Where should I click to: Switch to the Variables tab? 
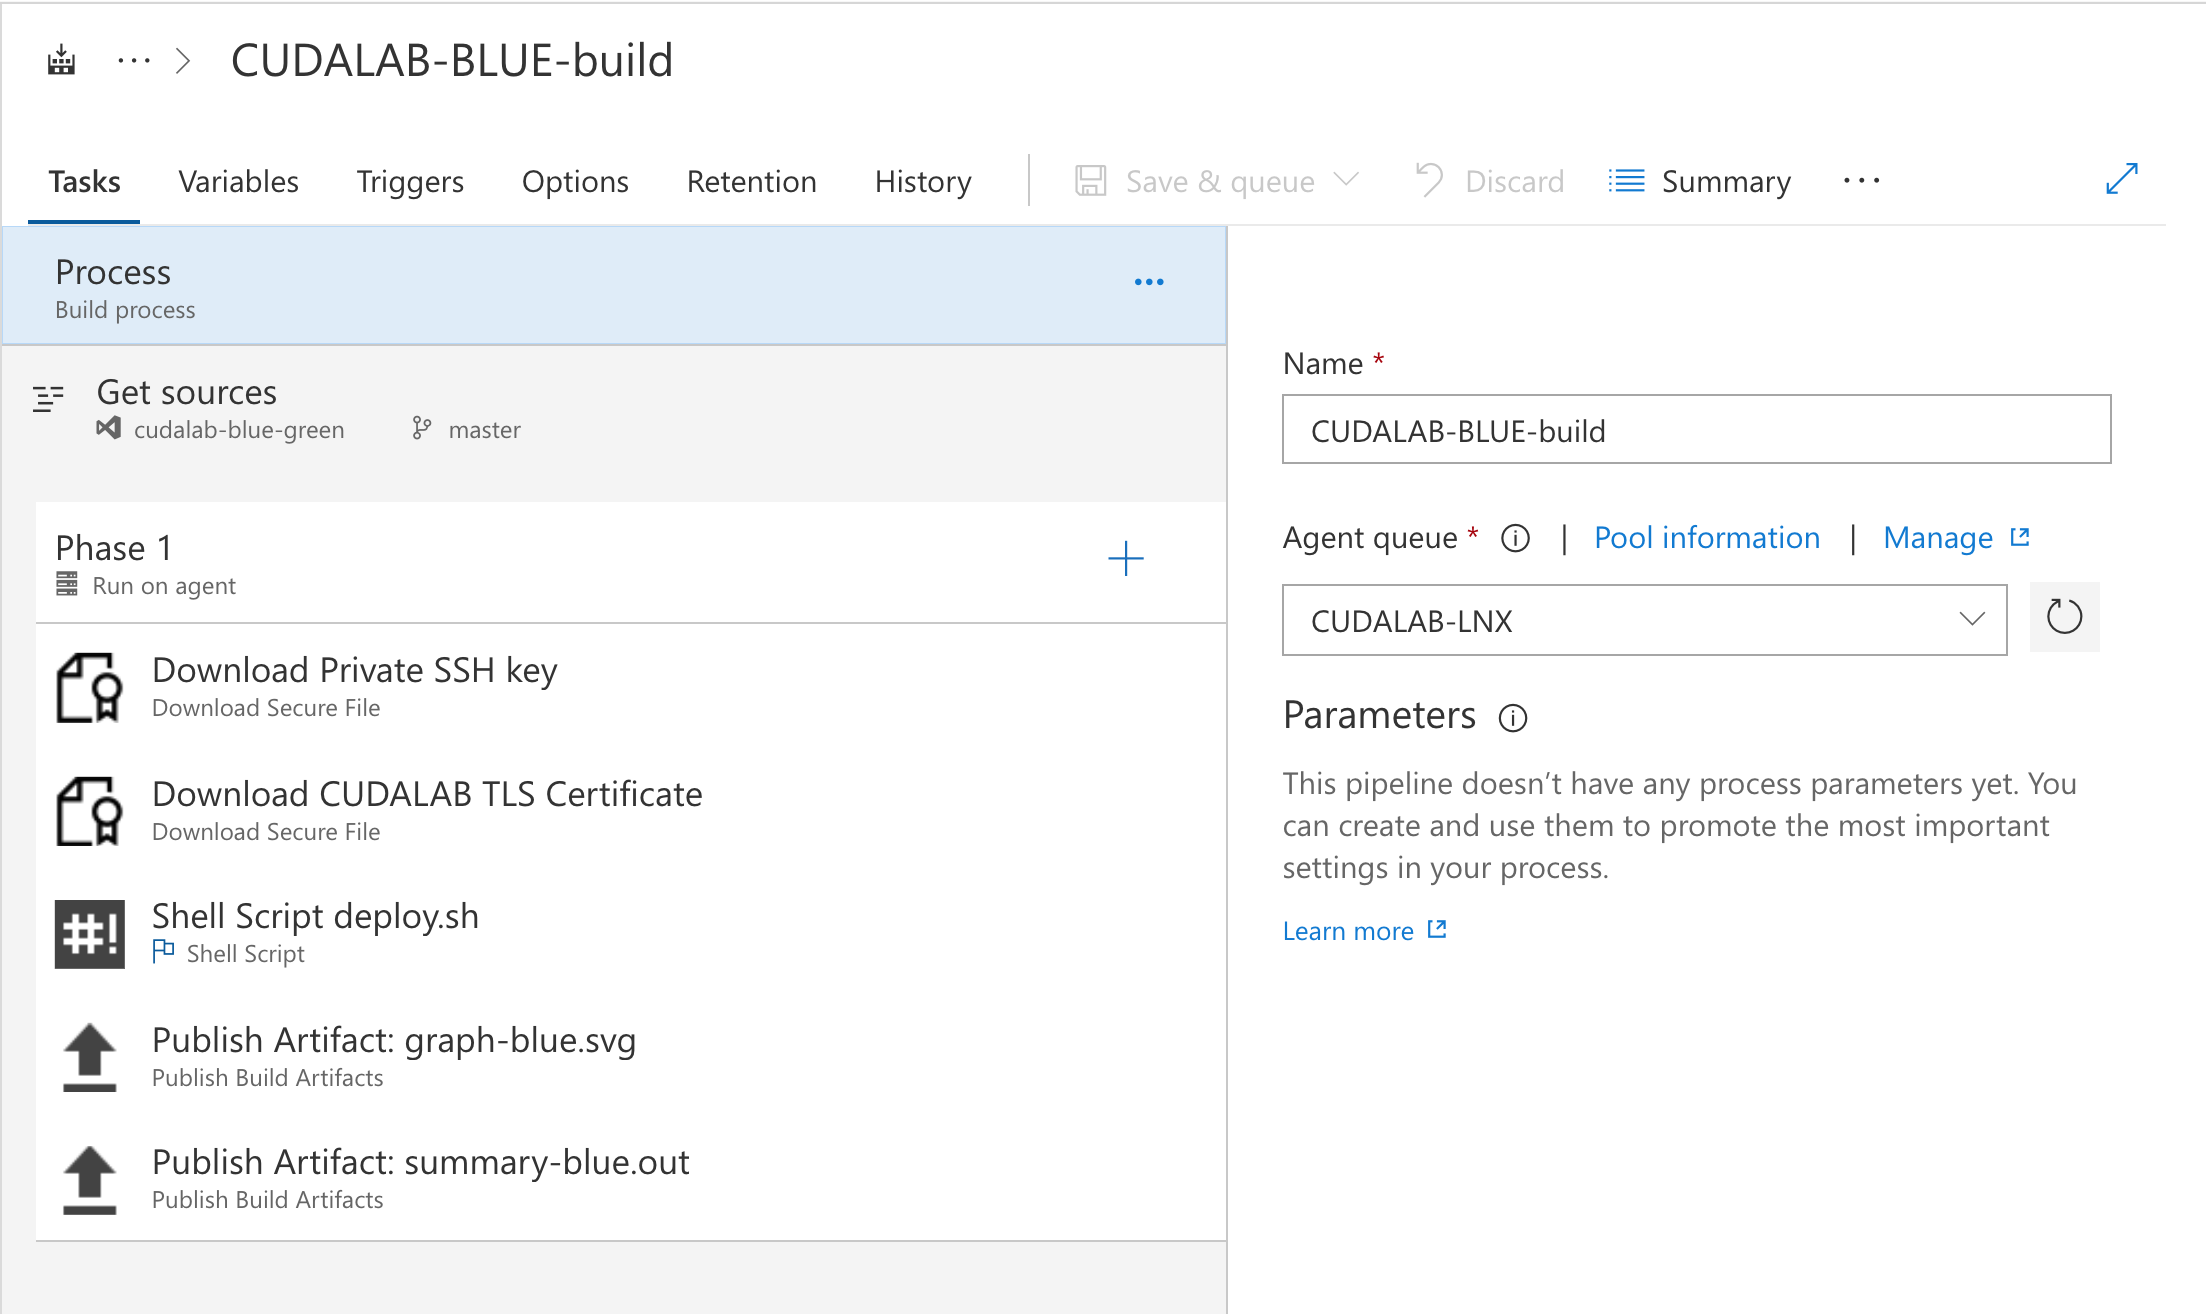(238, 181)
